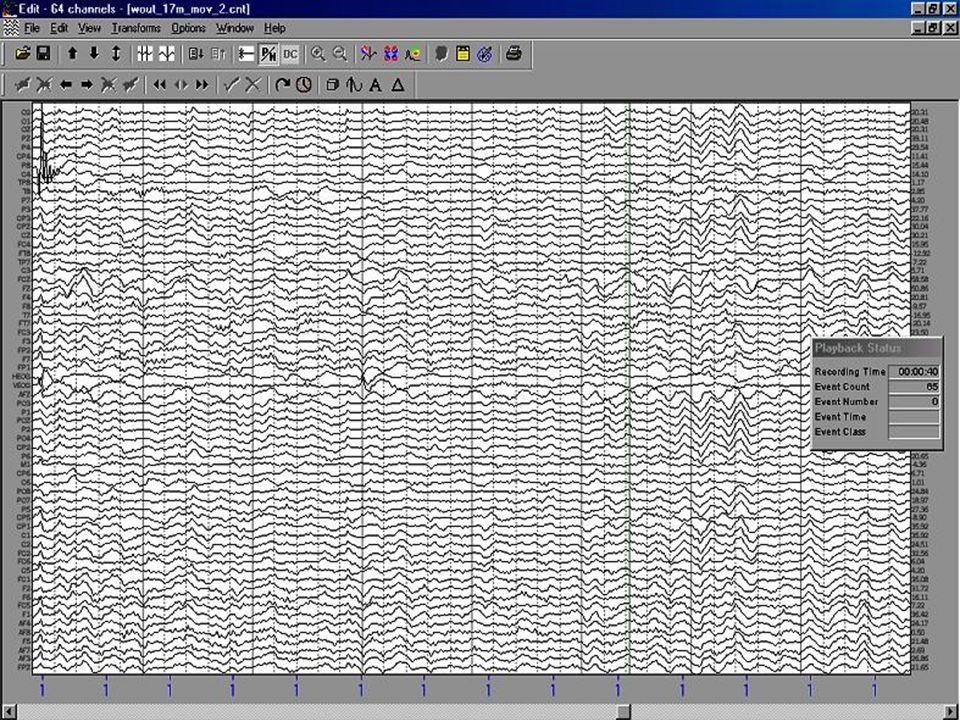Click the head silhouette icon
The image size is (960, 720).
point(441,54)
